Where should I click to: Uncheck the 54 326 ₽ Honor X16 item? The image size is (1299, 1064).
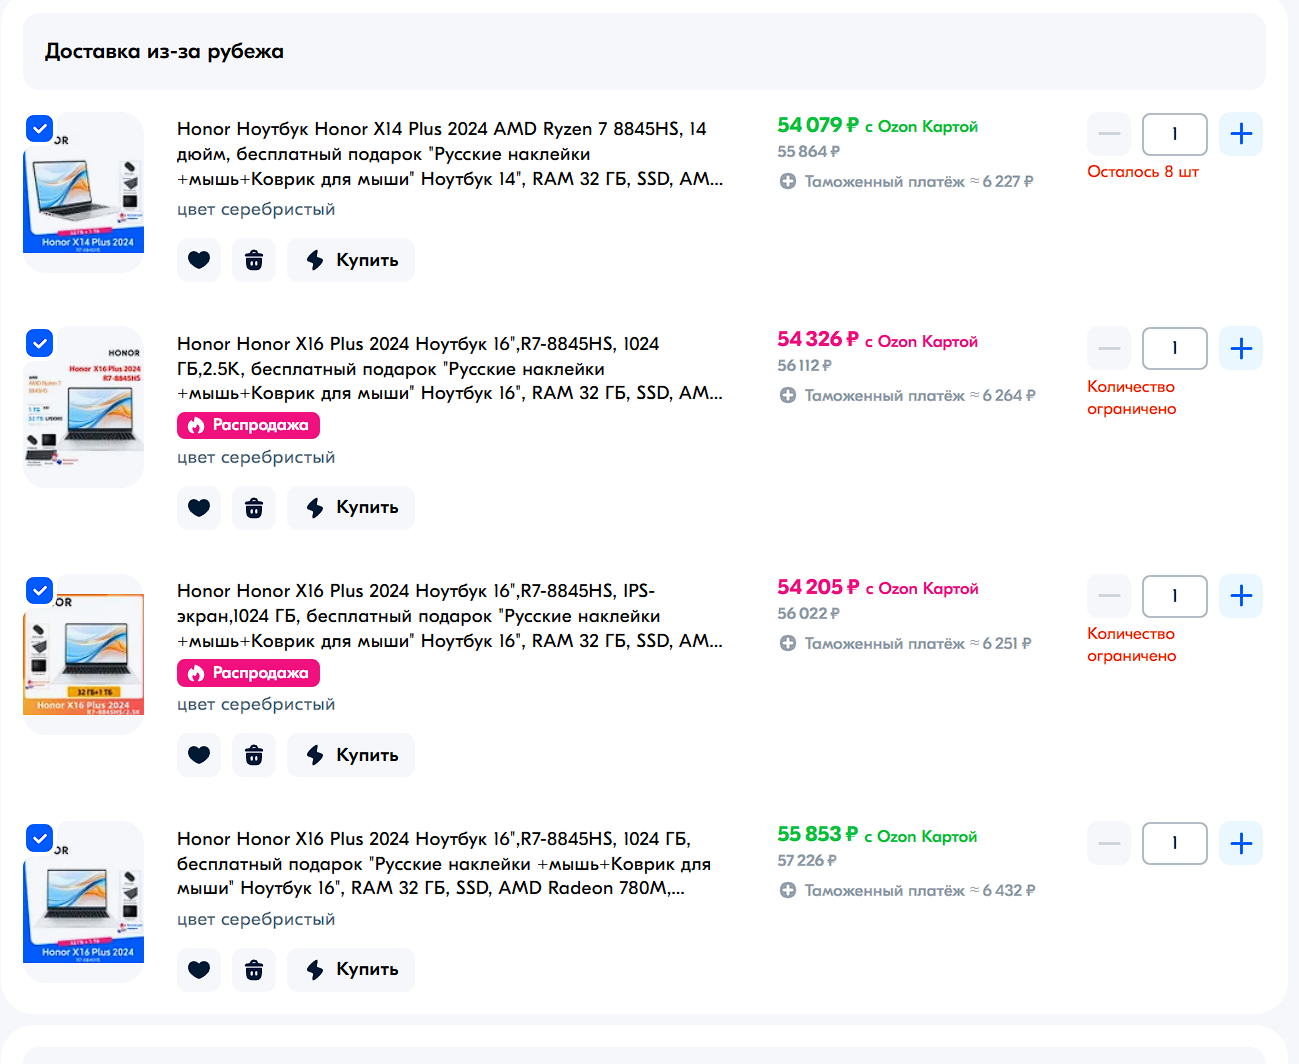39,343
